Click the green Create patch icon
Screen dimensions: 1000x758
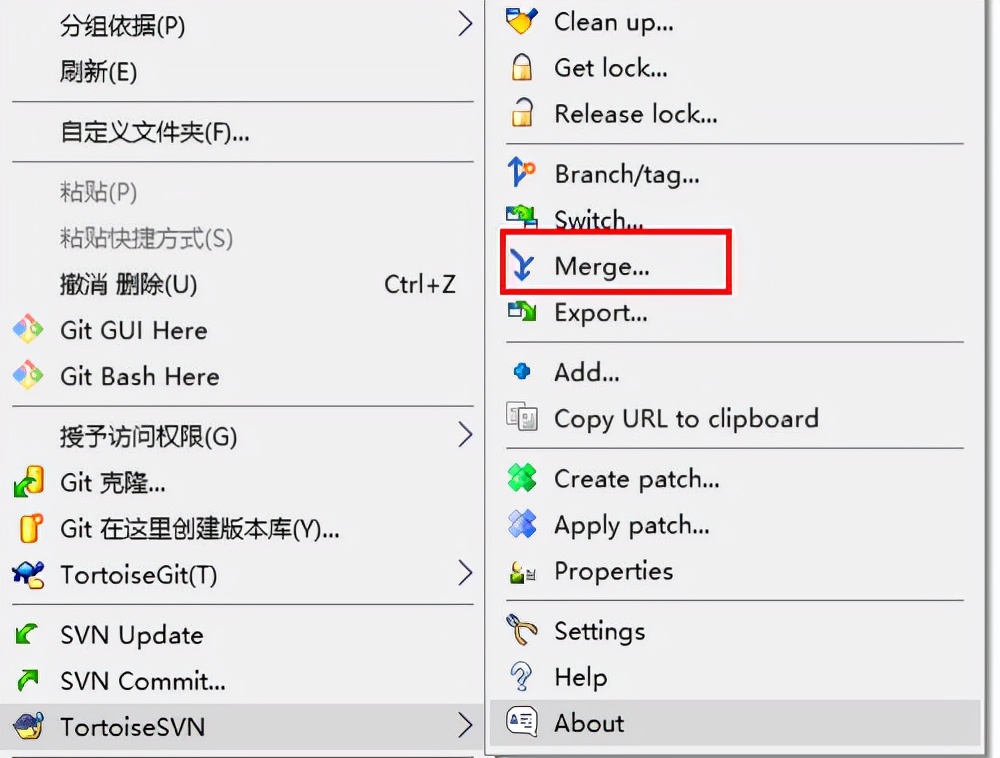coord(522,477)
